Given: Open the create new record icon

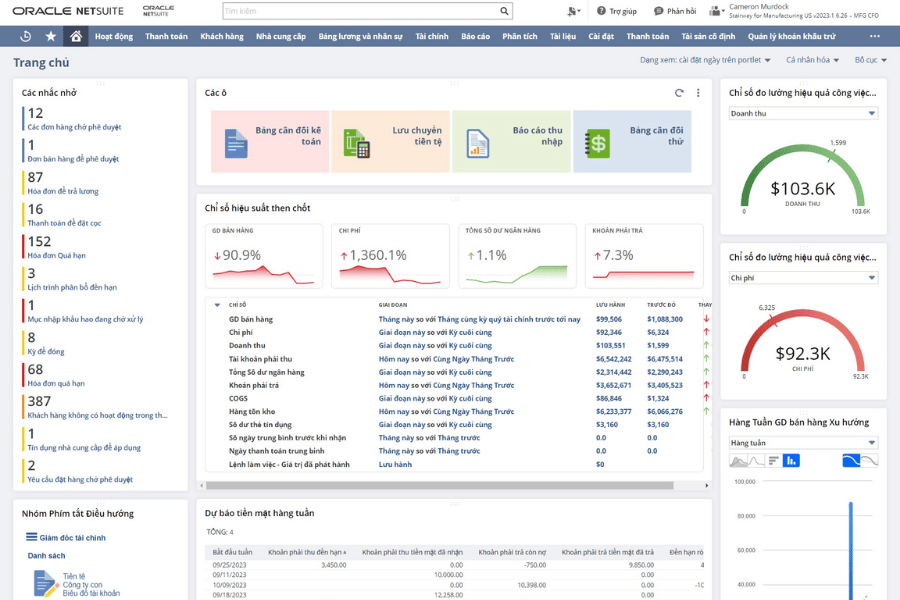Looking at the screenshot, I should pyautogui.click(x=573, y=11).
